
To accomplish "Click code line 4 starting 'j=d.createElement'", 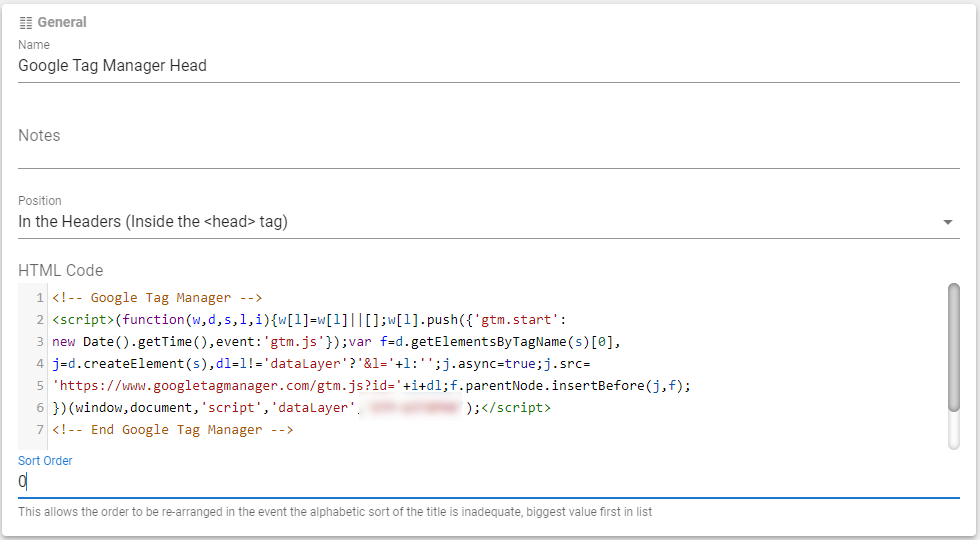I will pyautogui.click(x=321, y=364).
